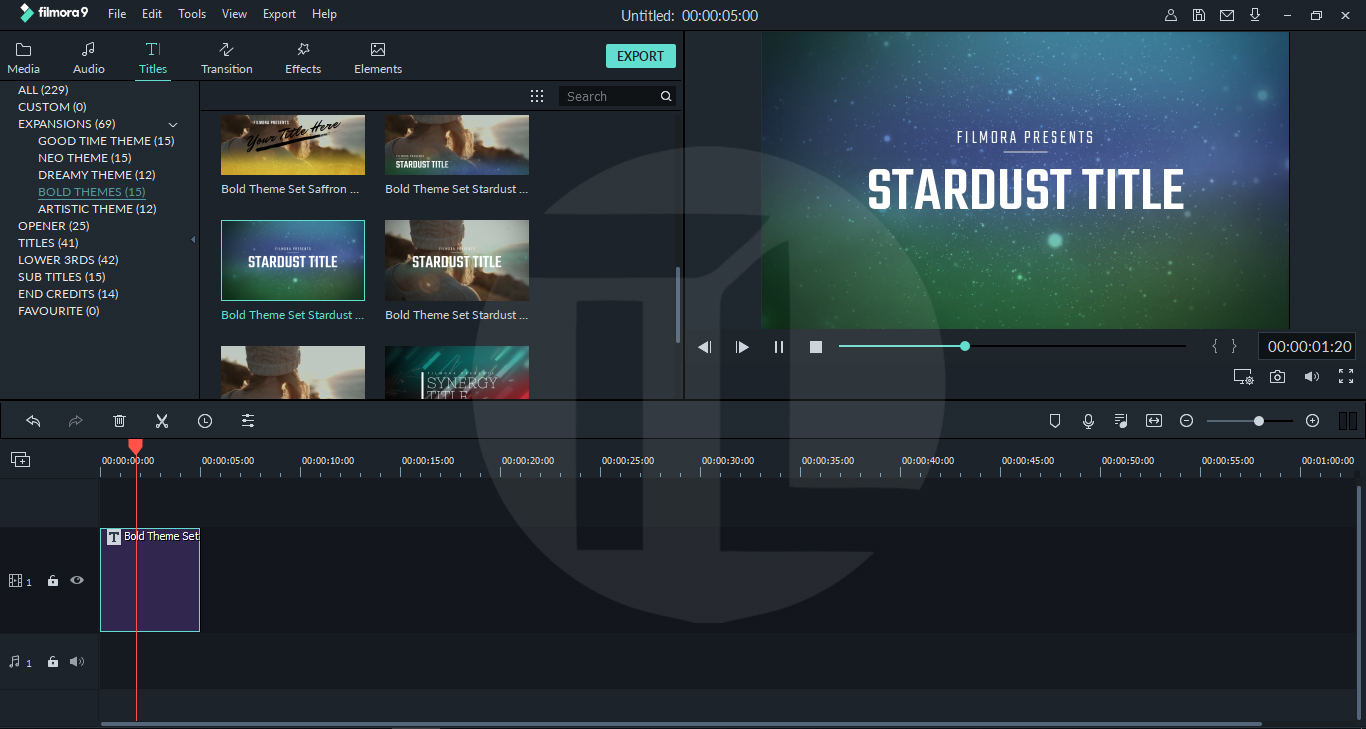The image size is (1366, 729).
Task: Click the clock Duration icon in the toolbar
Action: click(205, 420)
